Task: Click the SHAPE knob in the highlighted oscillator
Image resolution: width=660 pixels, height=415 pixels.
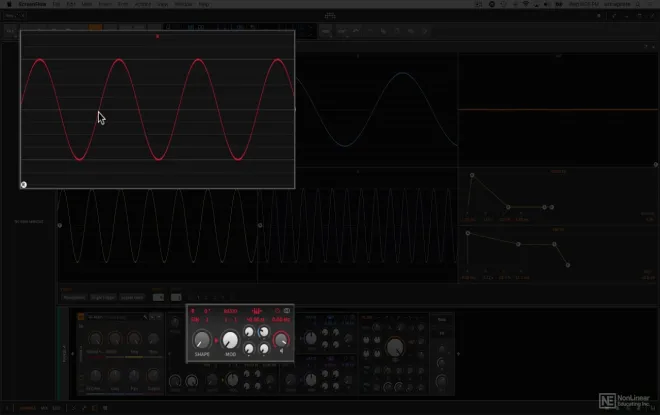Action: pyautogui.click(x=202, y=340)
